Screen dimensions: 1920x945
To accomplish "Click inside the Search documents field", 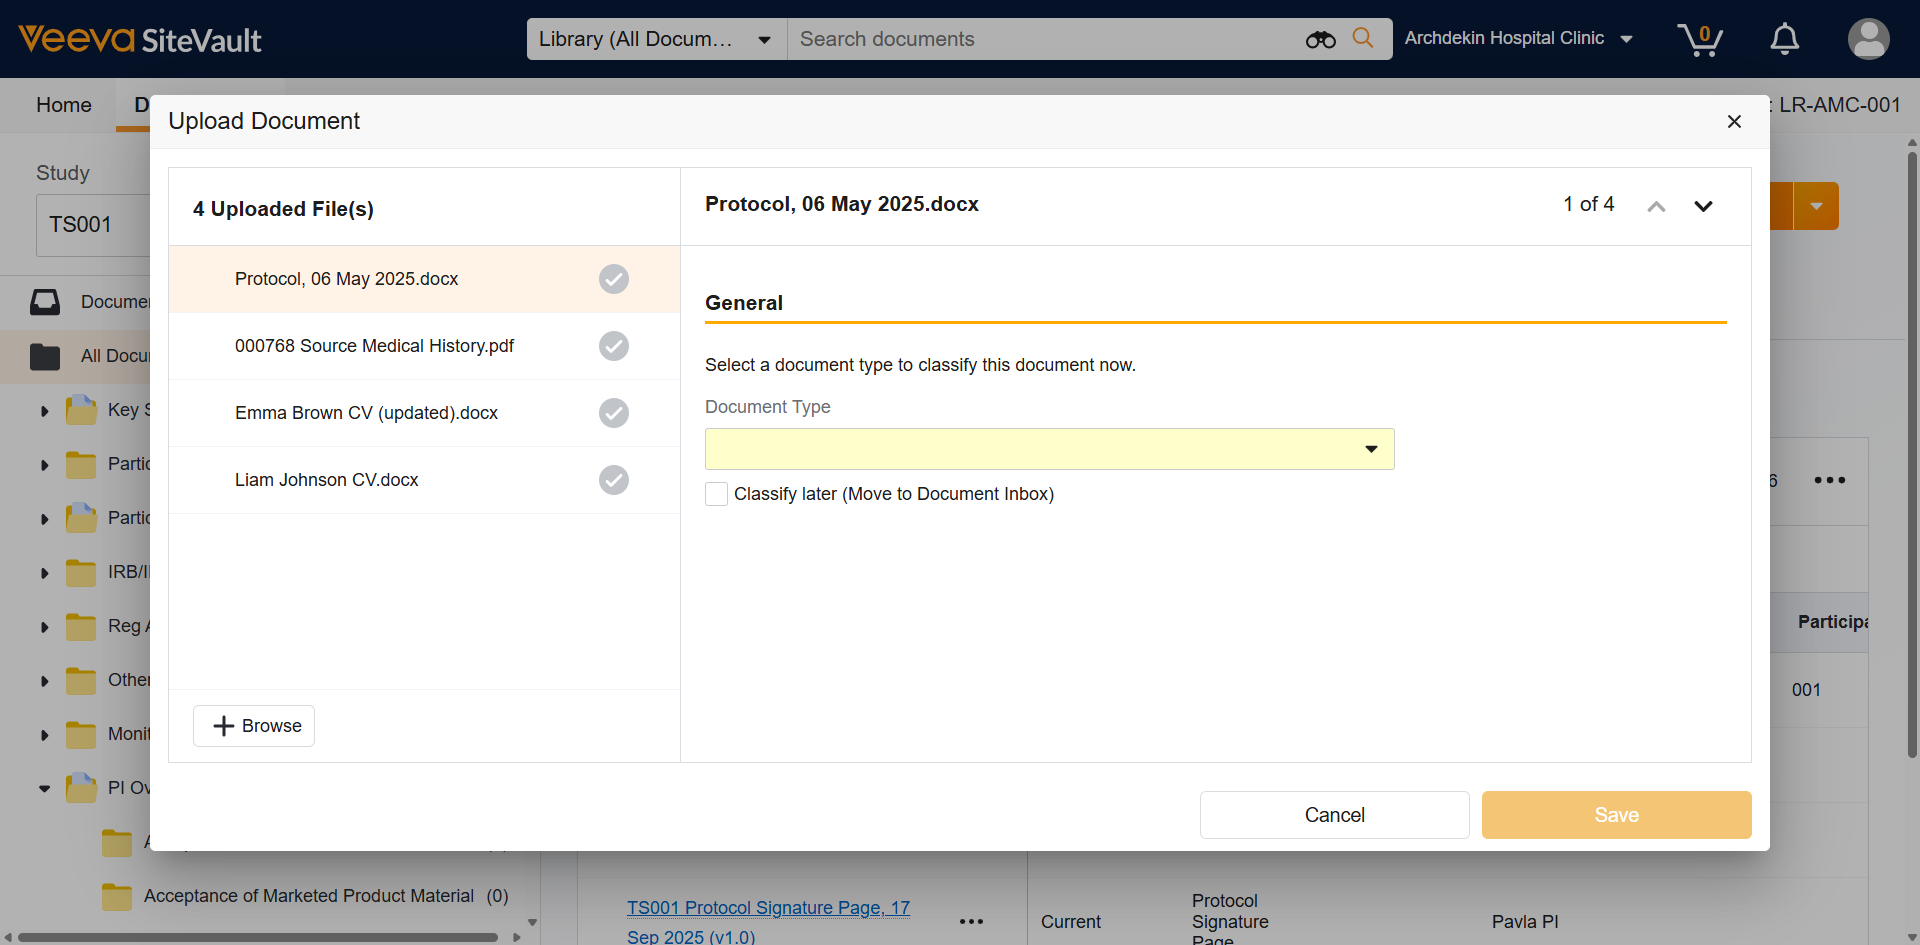I will tap(1000, 39).
